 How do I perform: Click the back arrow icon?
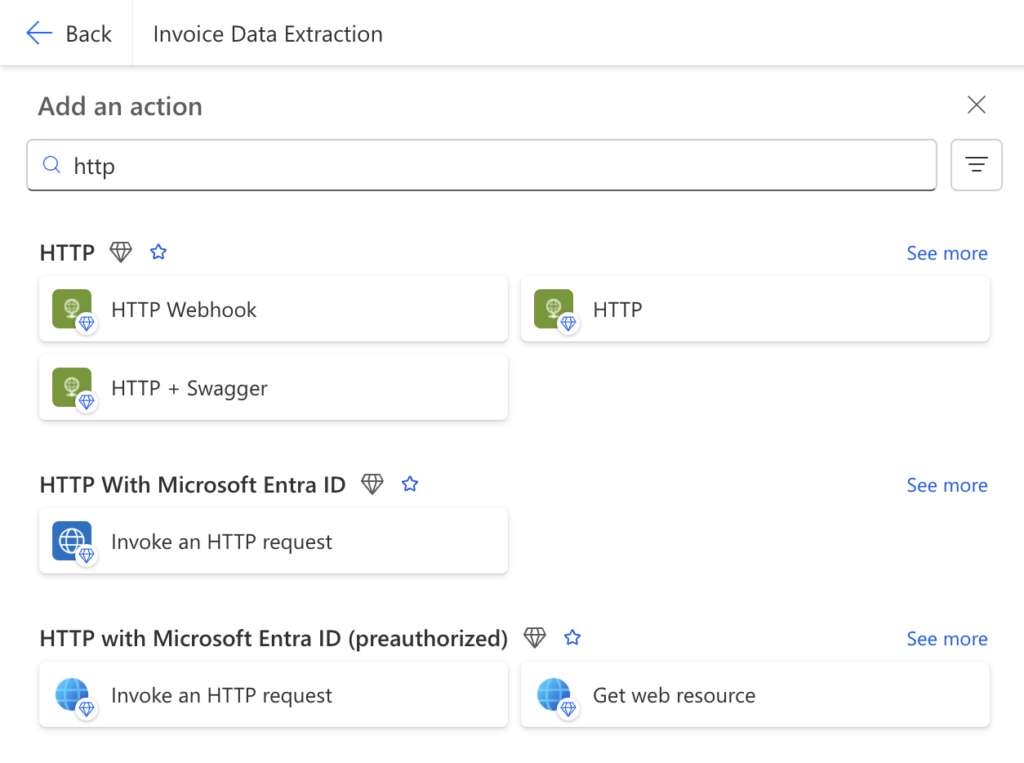(39, 33)
